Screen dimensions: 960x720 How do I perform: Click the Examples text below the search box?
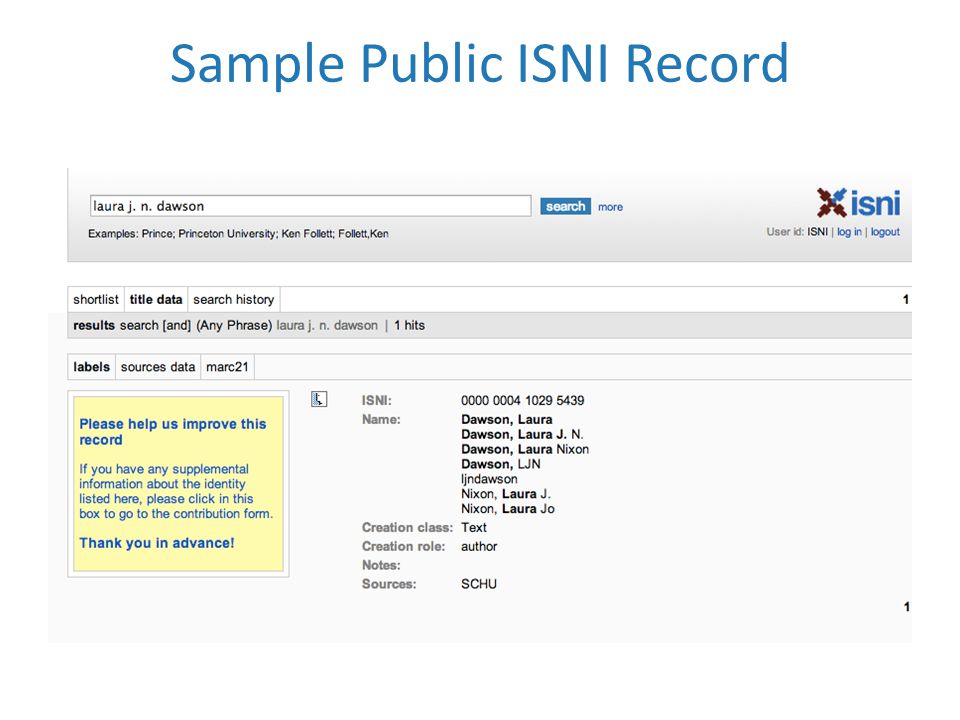(x=238, y=233)
